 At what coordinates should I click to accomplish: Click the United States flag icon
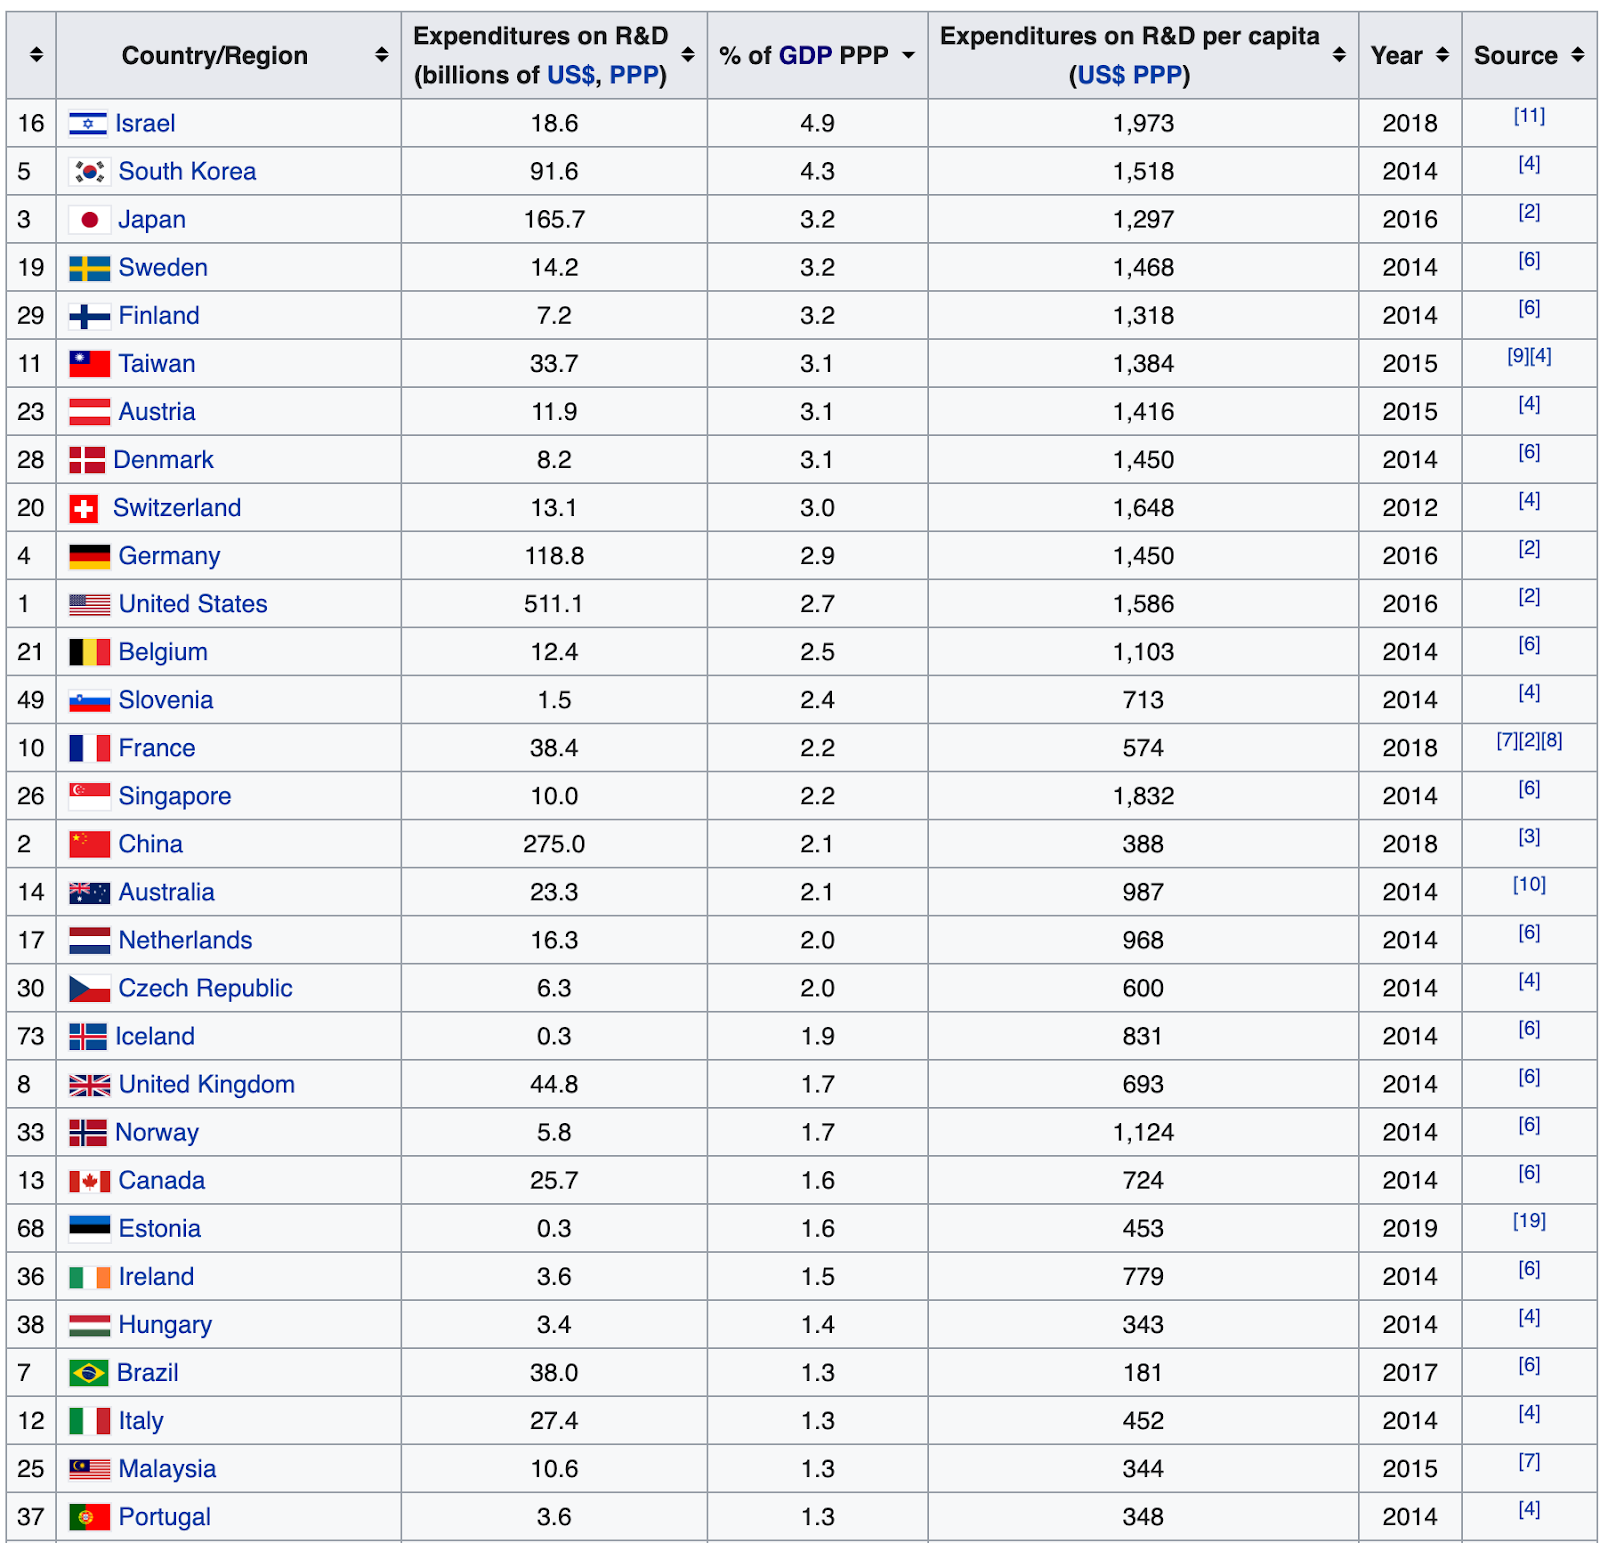coord(89,604)
